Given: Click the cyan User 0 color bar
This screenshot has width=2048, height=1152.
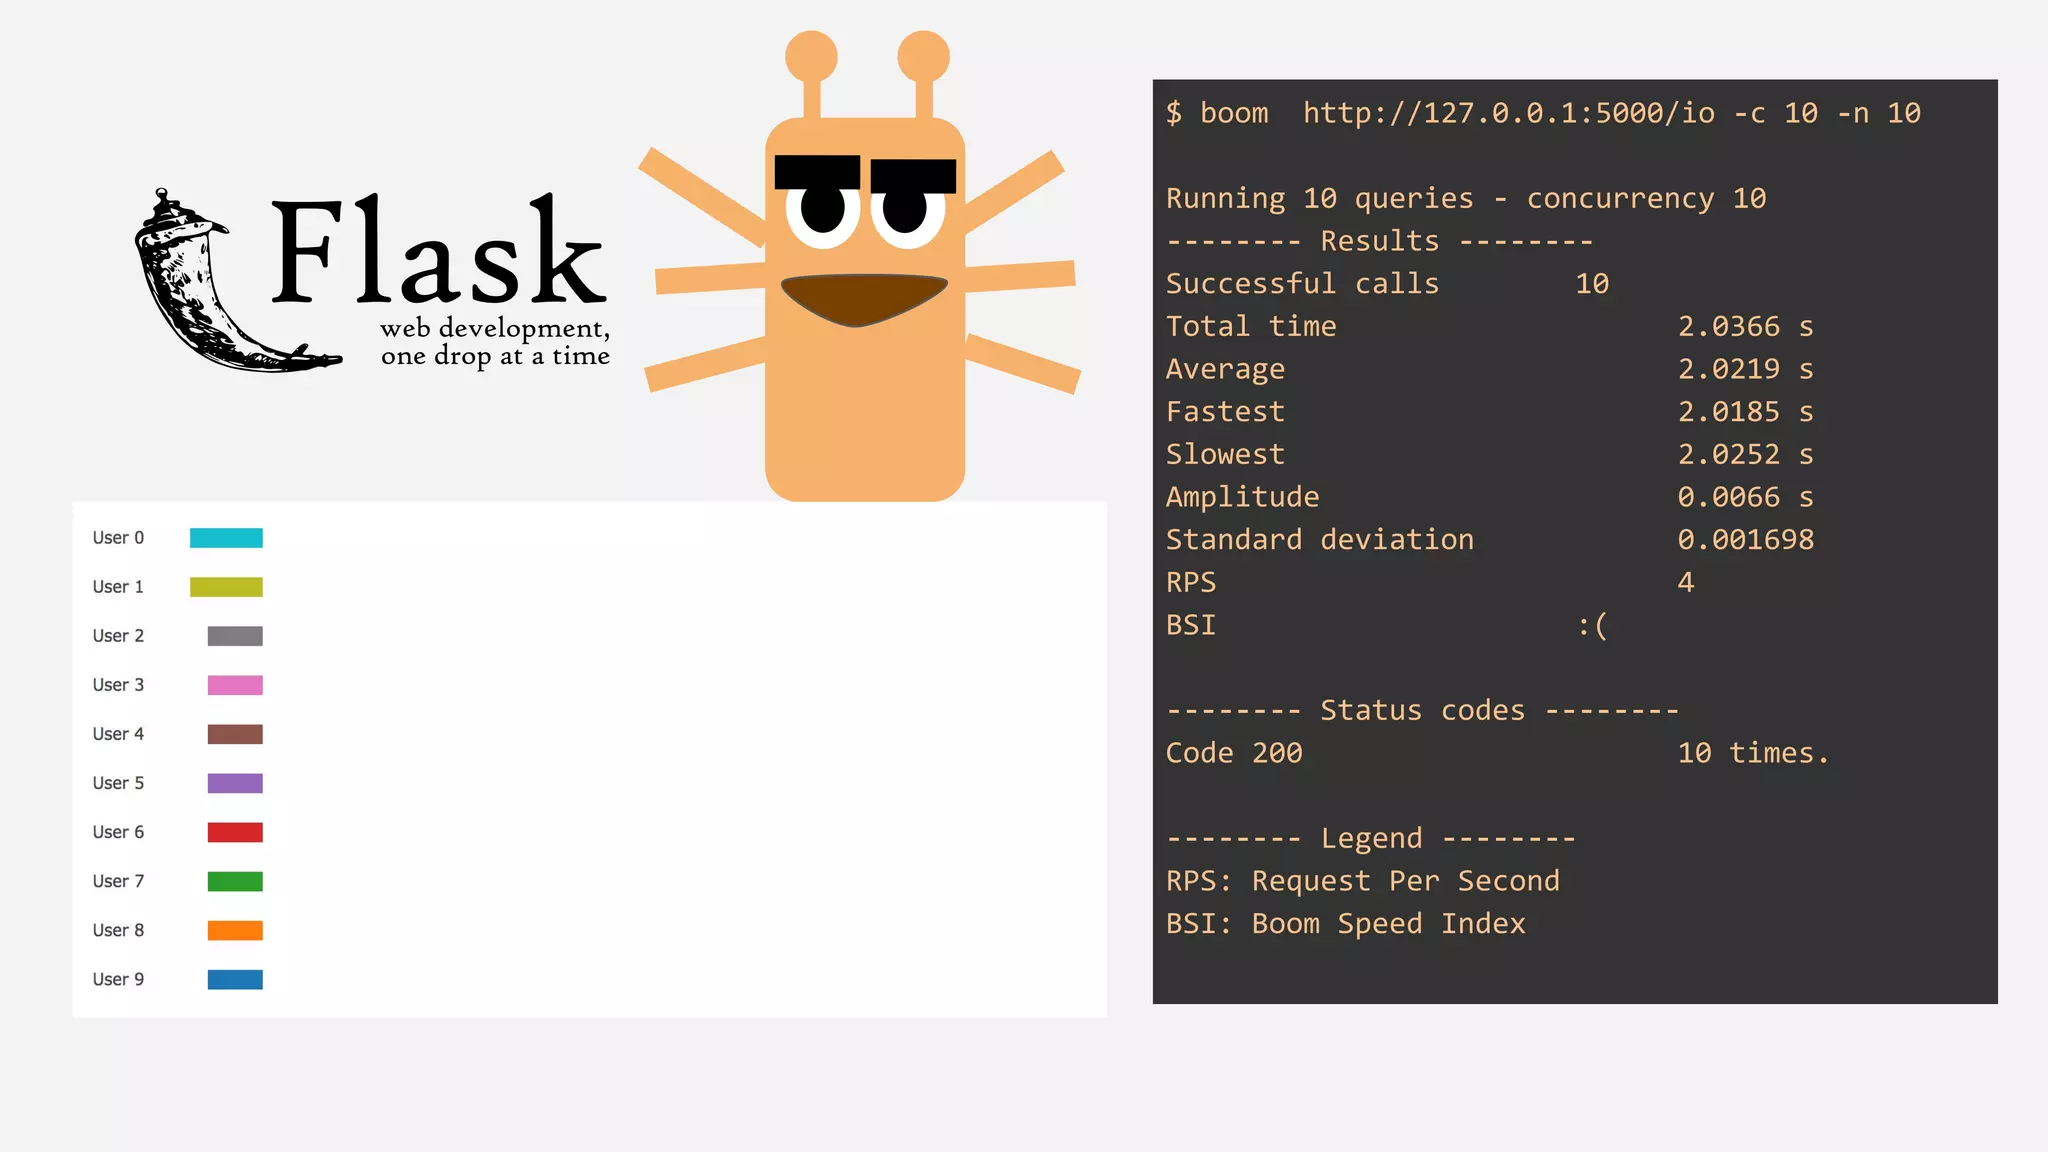Looking at the screenshot, I should pyautogui.click(x=226, y=538).
